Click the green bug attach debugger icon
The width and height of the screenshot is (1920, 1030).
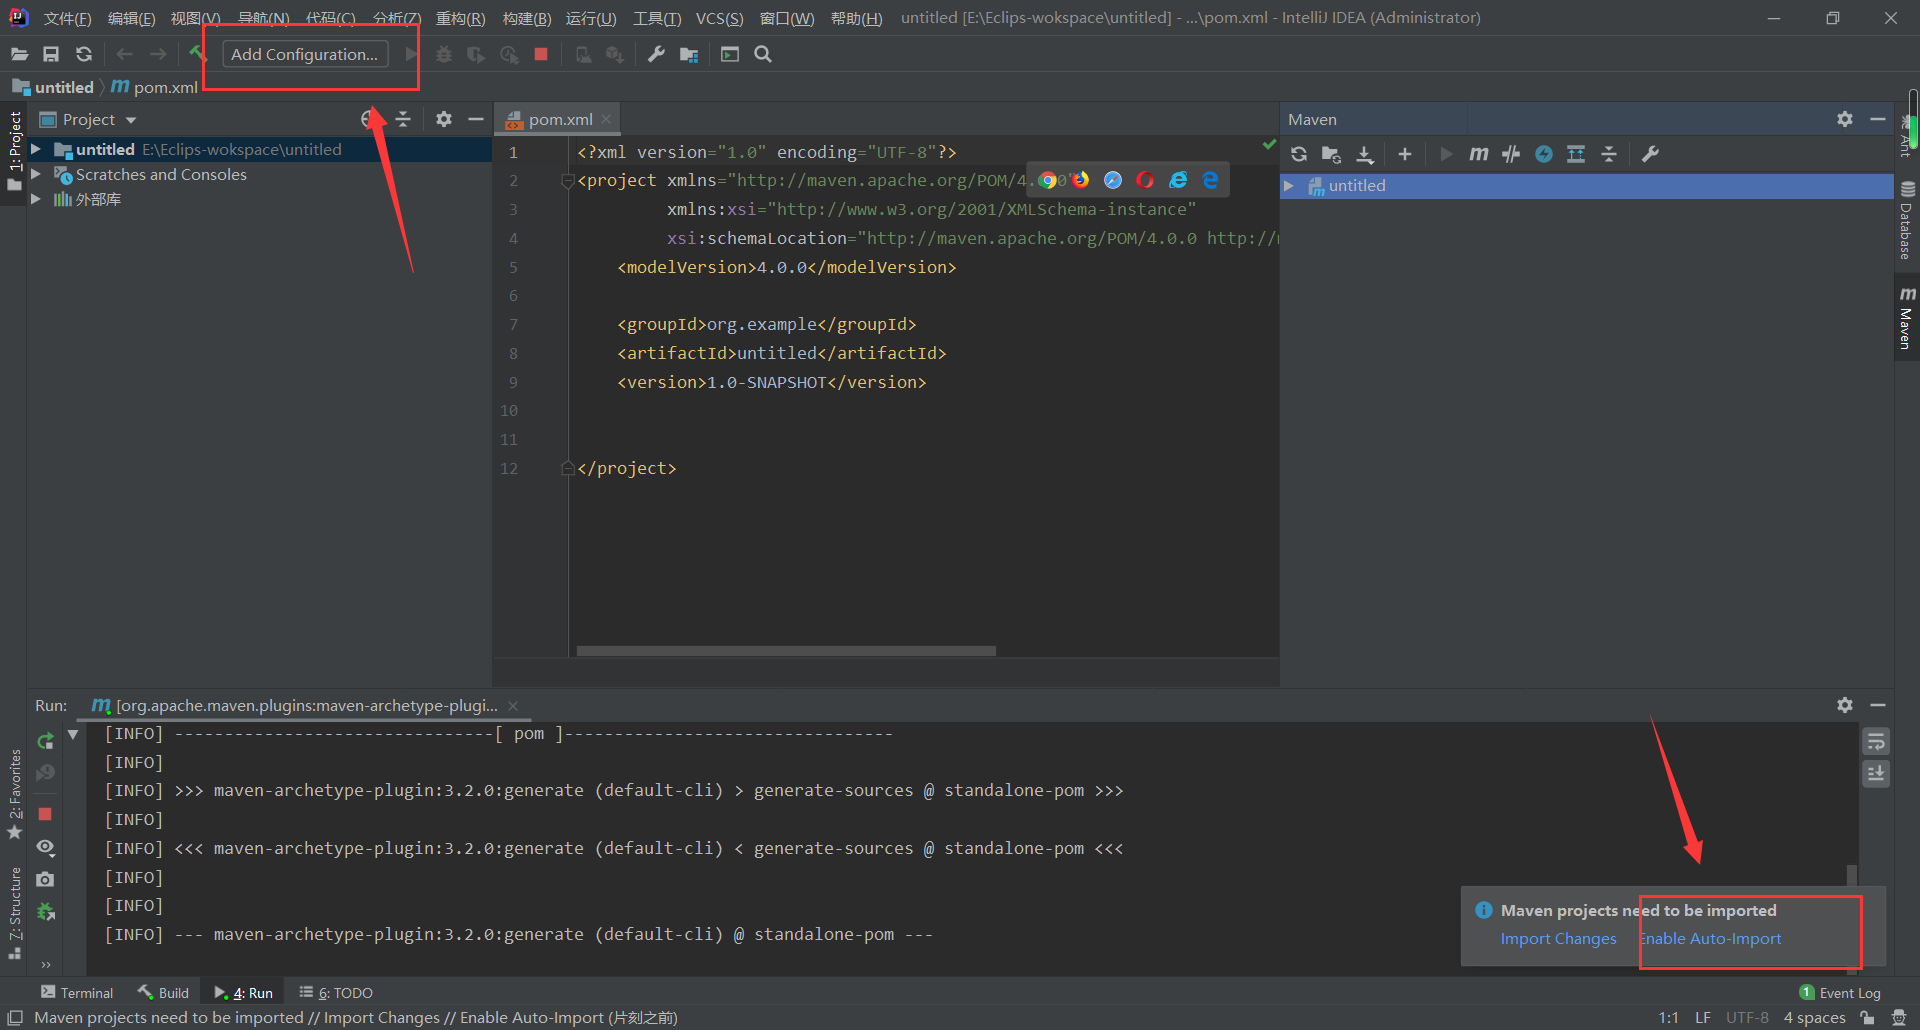[x=45, y=912]
